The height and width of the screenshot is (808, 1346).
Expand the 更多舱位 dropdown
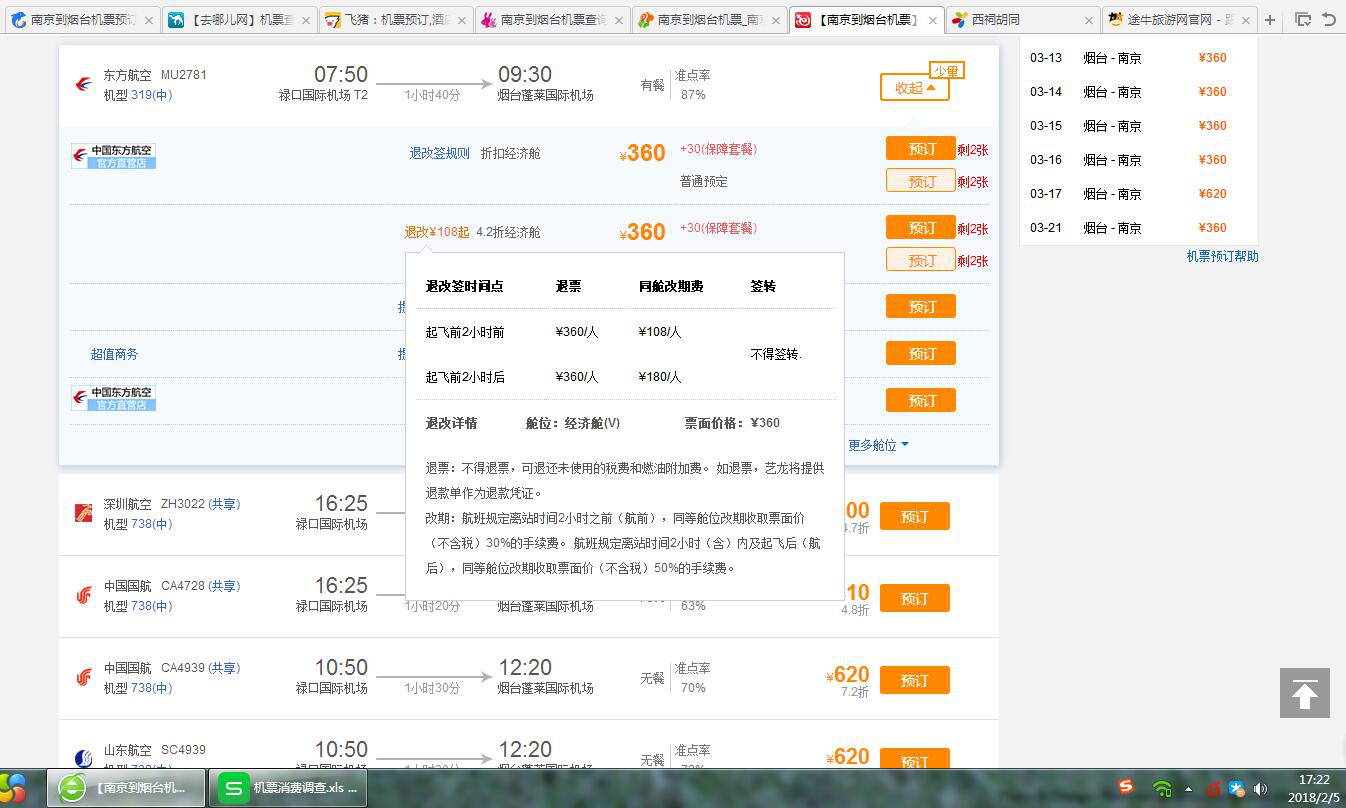[x=876, y=445]
